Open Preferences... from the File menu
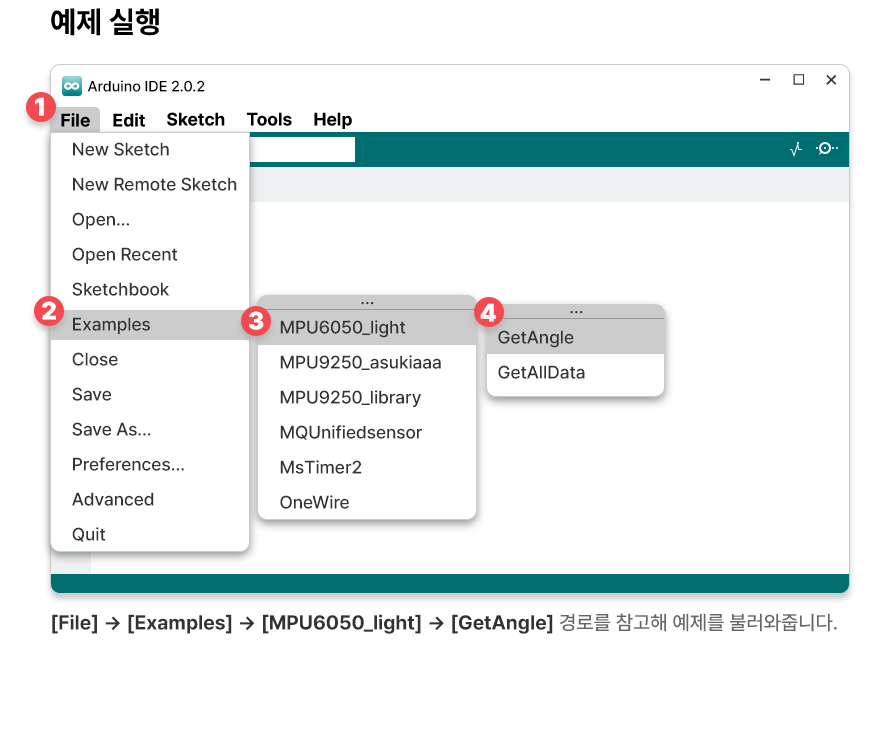Viewport: 895px width, 737px height. tap(128, 465)
